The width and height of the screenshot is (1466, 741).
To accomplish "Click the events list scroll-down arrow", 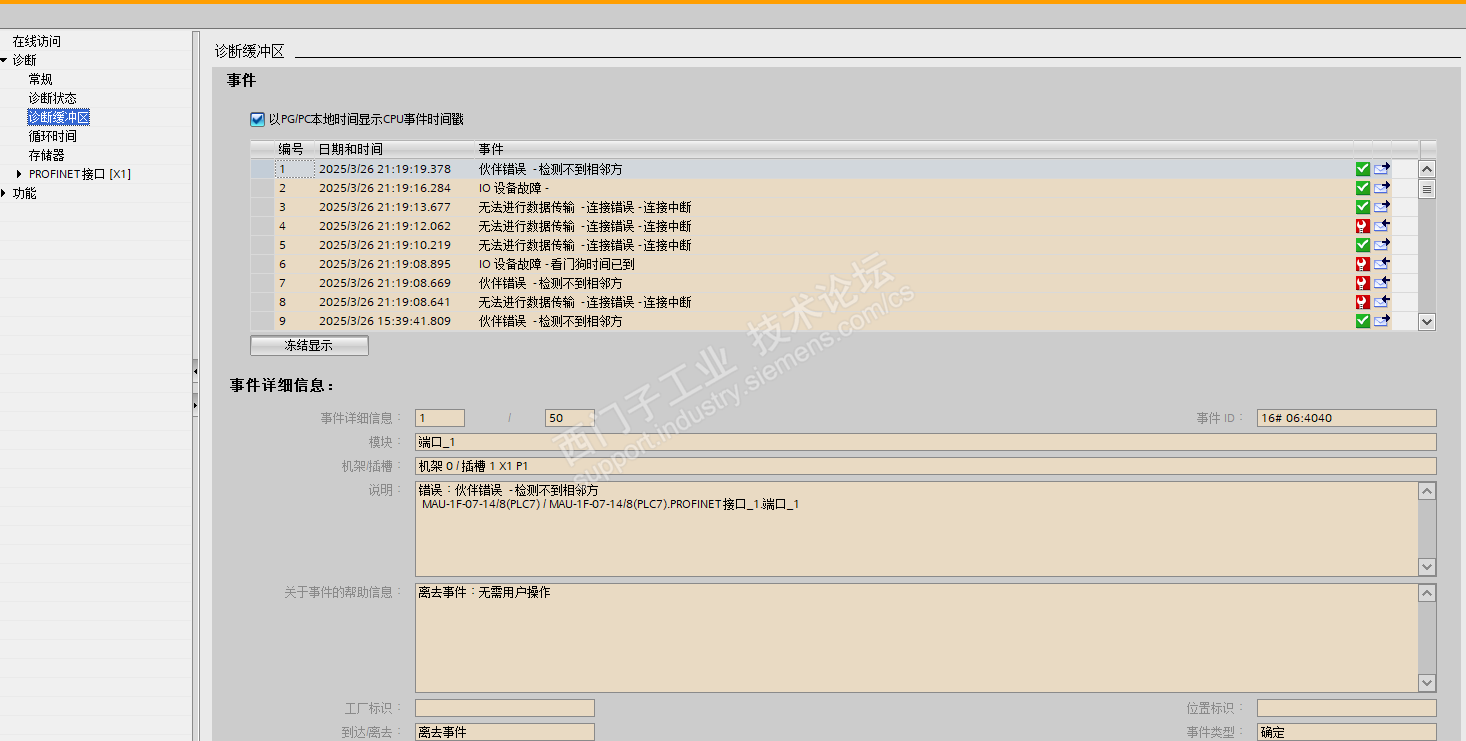I will tap(1427, 322).
